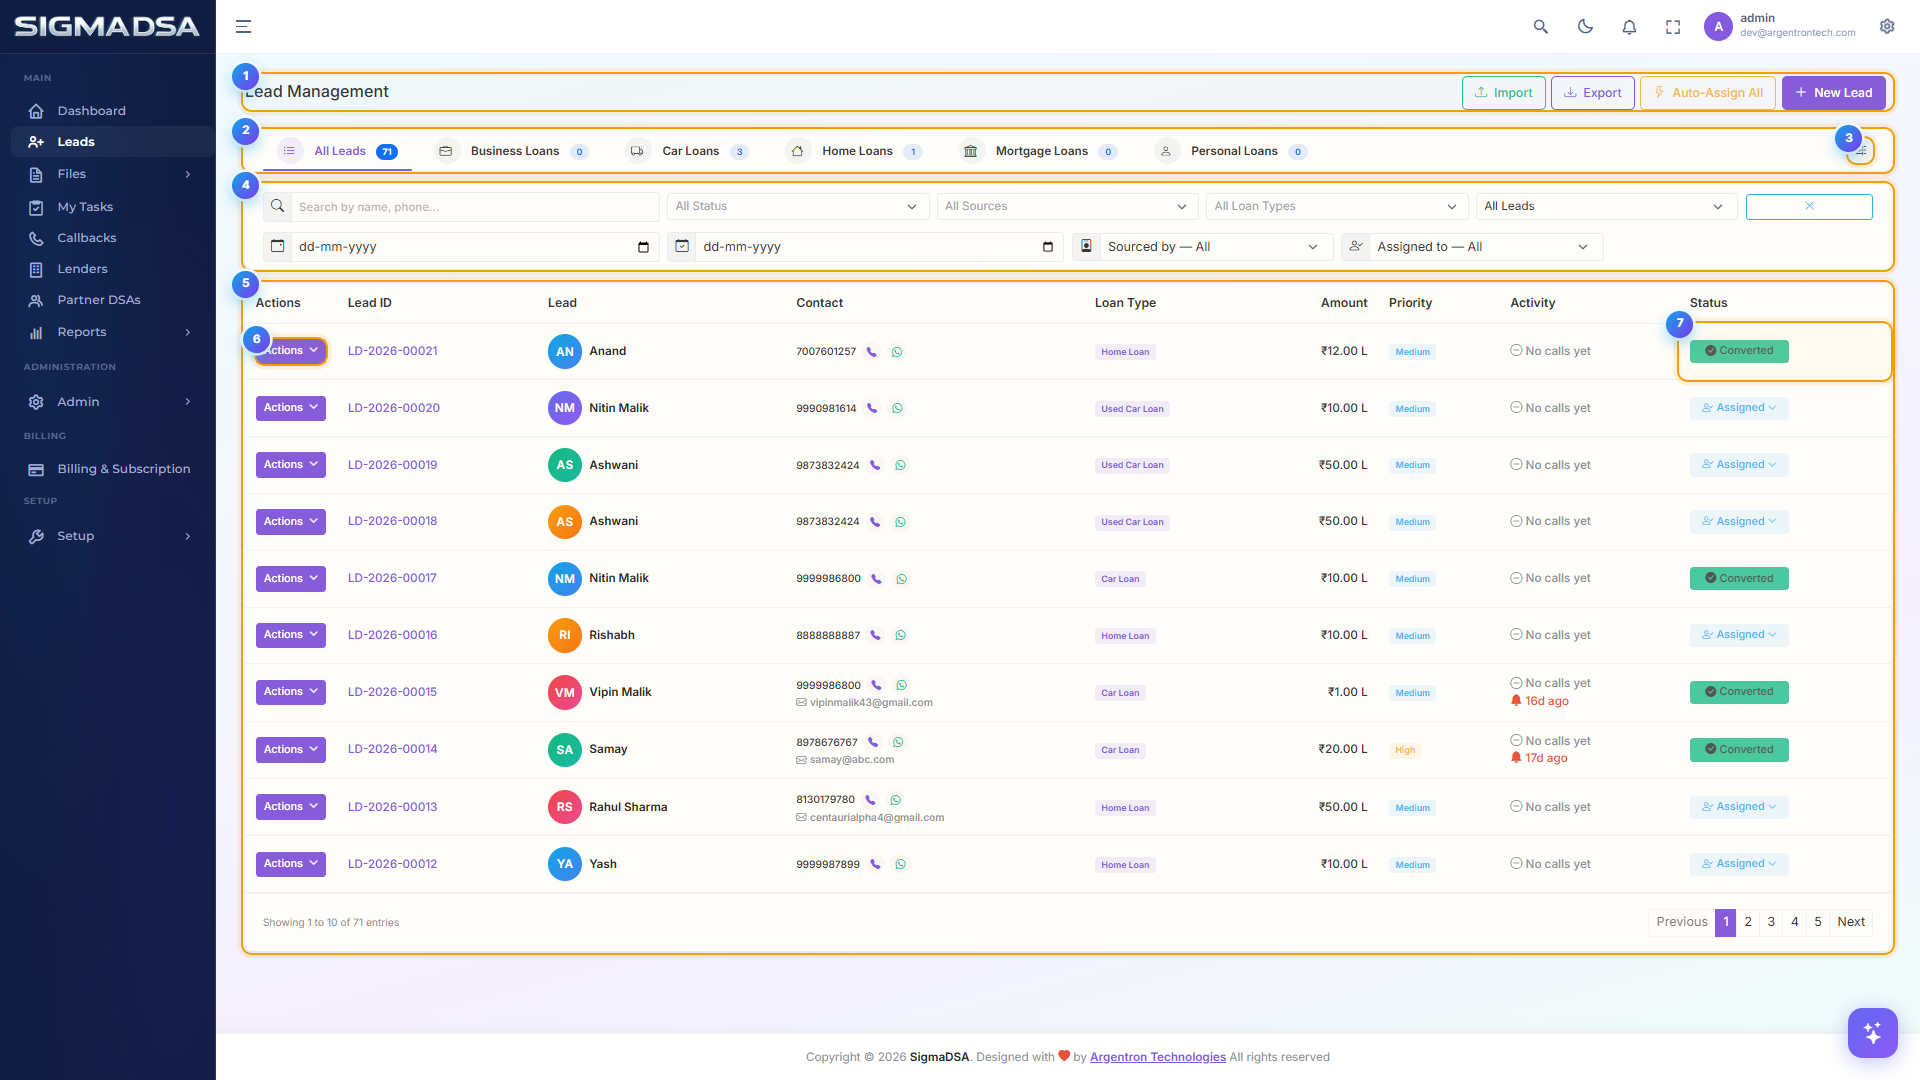Expand the Files sidebar submenu

point(108,174)
